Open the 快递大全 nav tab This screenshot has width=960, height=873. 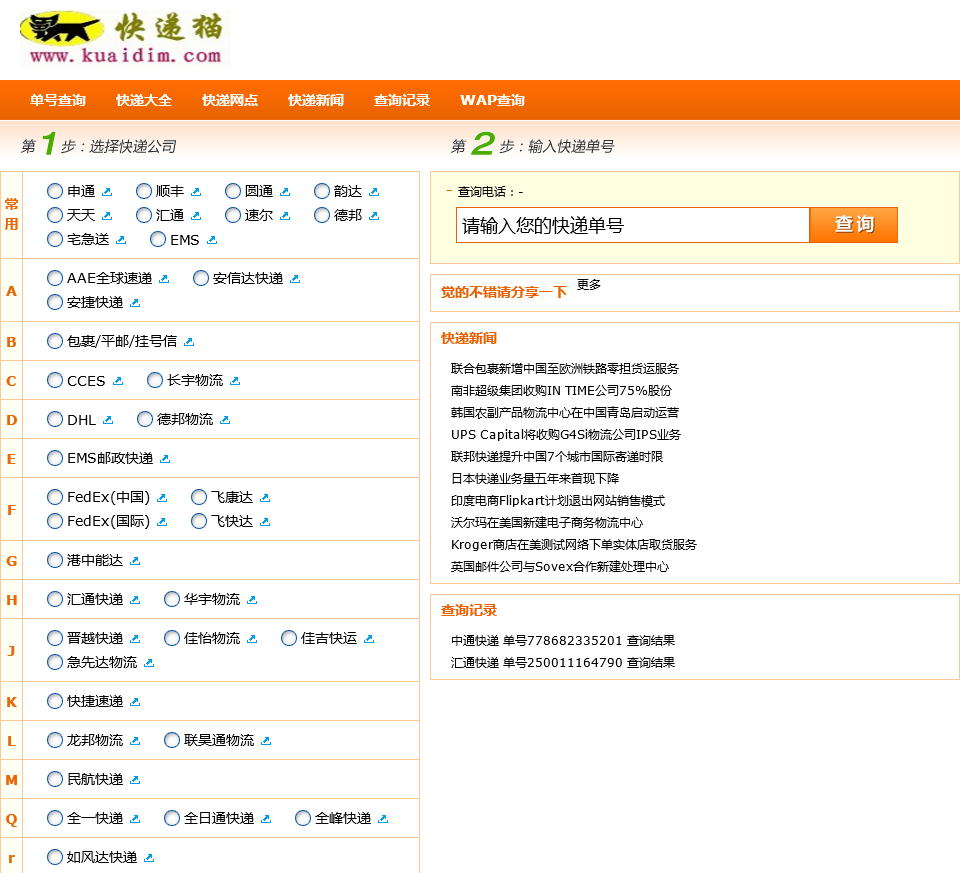click(x=144, y=100)
